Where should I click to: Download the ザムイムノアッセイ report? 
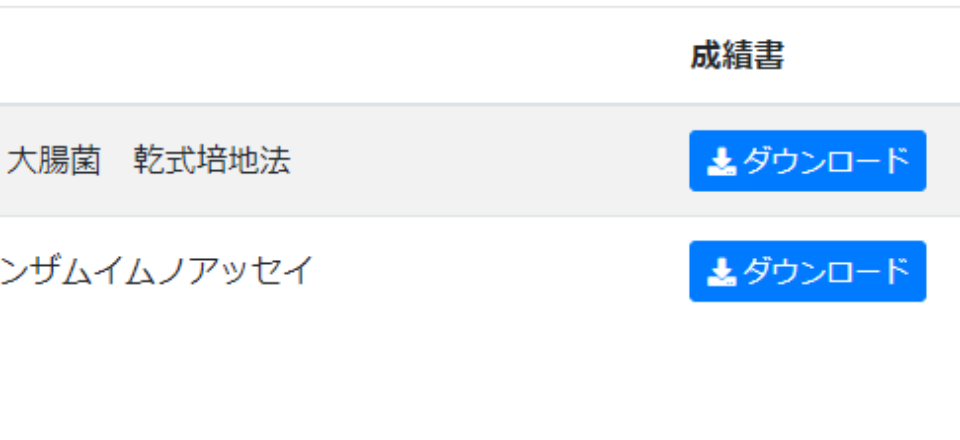pyautogui.click(x=808, y=271)
